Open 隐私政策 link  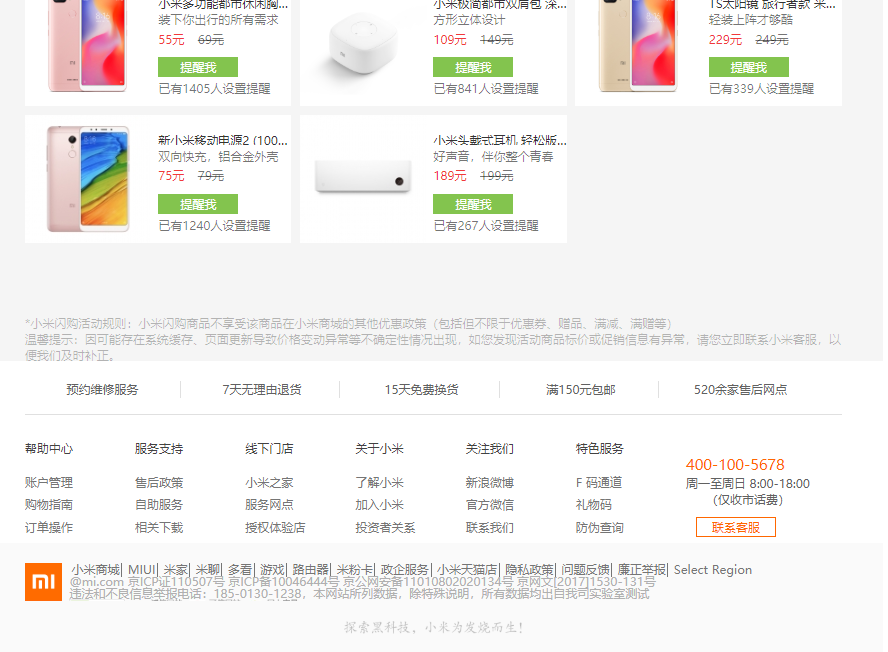tap(529, 569)
